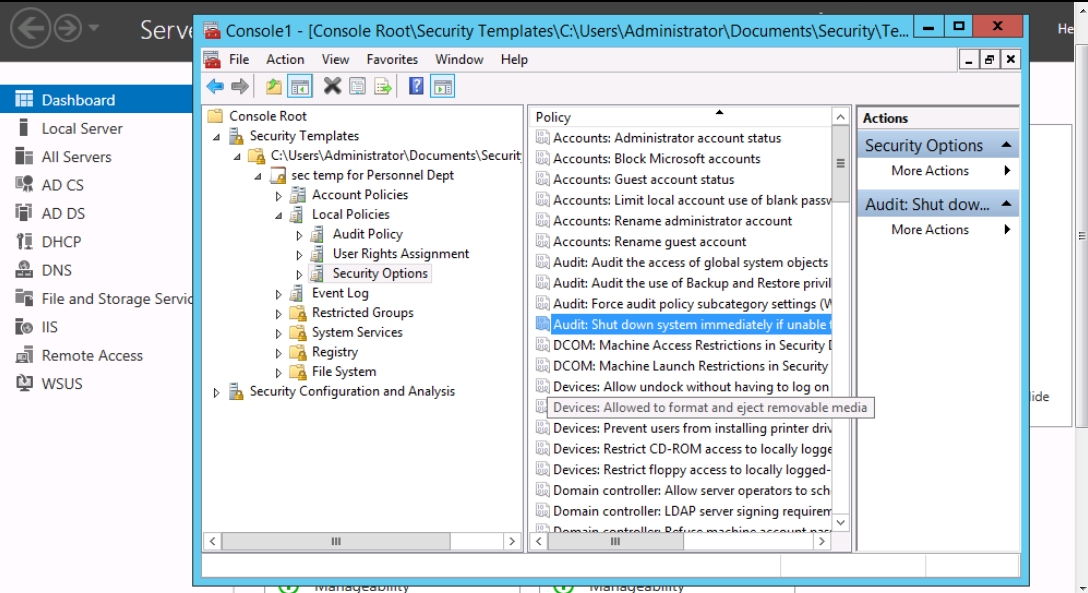
Task: Toggle Show/Hide Console Tree toolbar icon
Action: pos(300,87)
